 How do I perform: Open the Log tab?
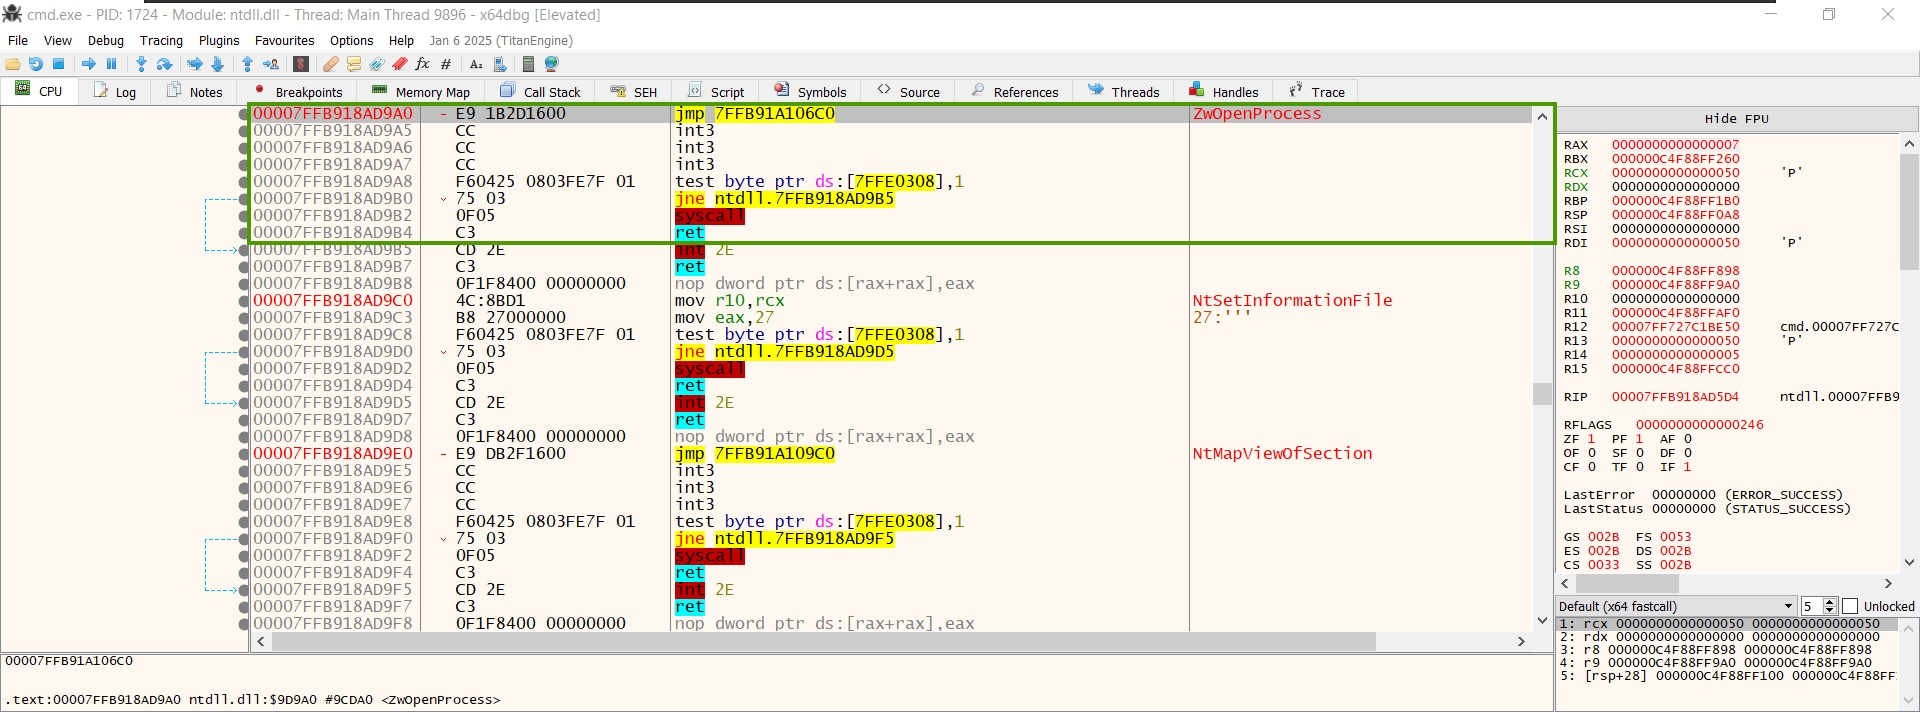point(114,92)
